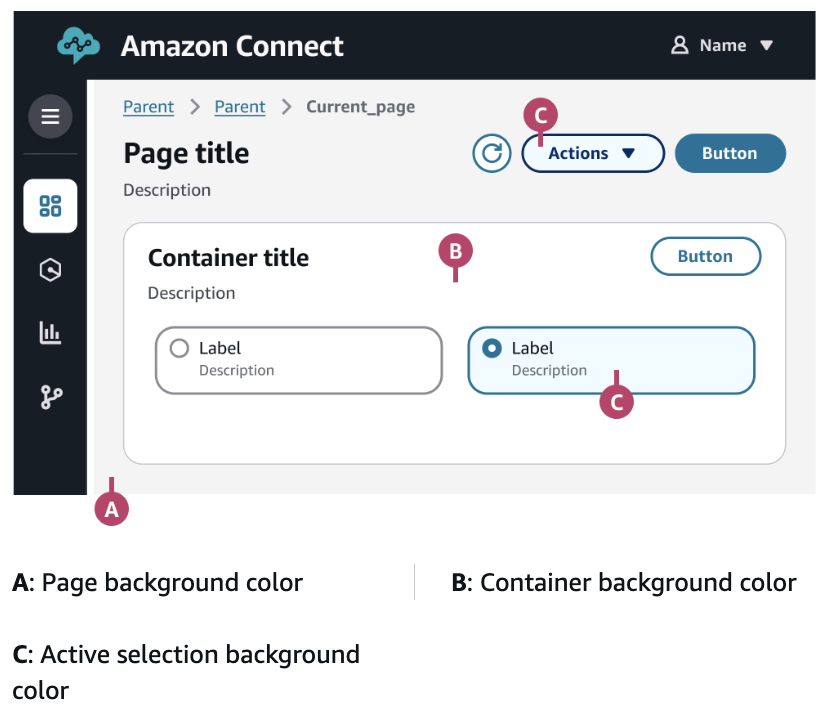
Task: Navigate to second Parent breadcrumb link
Action: (x=240, y=107)
